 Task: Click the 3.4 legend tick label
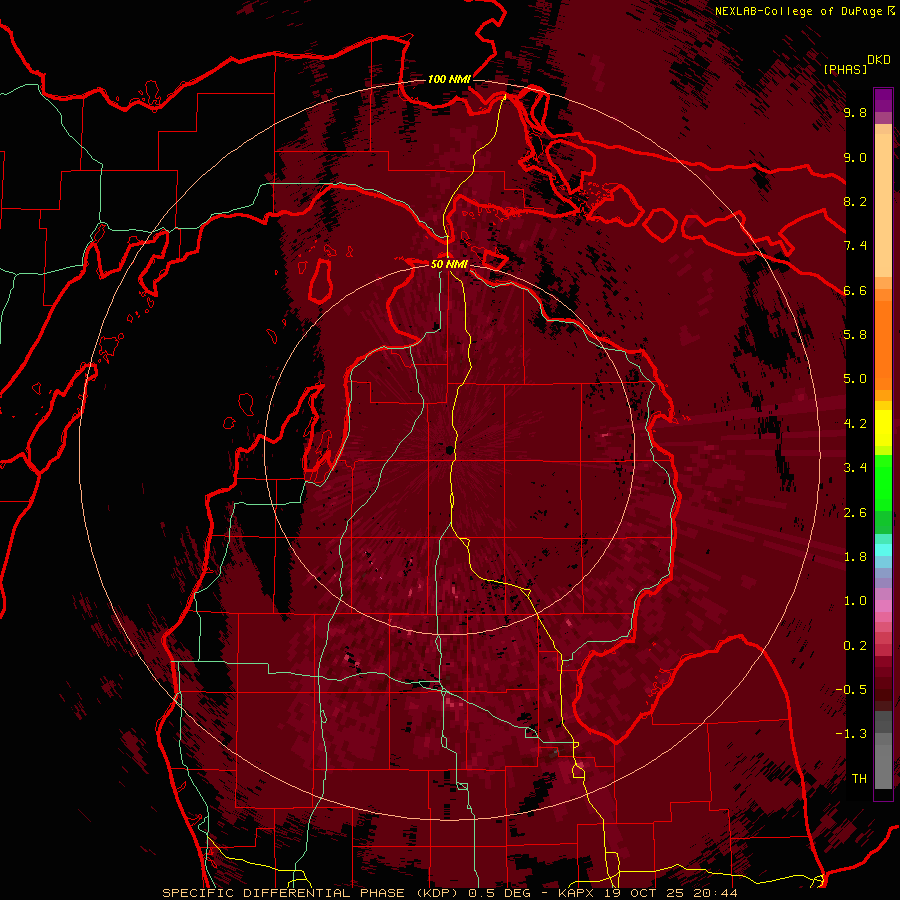[855, 468]
